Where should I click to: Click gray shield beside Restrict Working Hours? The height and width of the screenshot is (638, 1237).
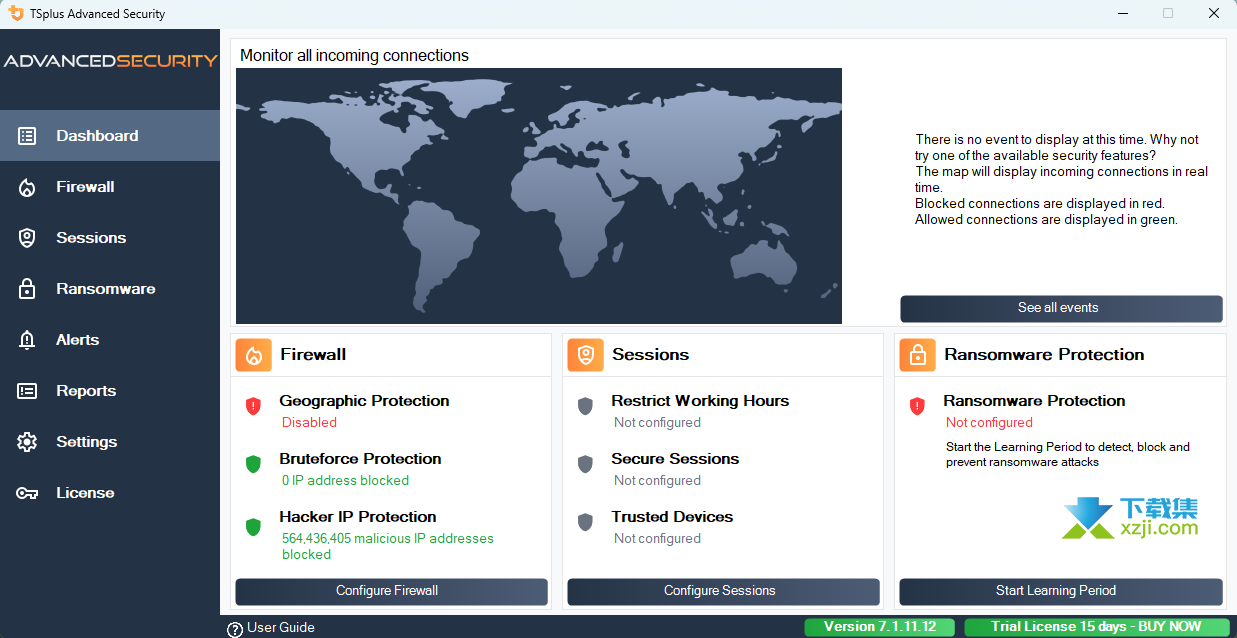coord(586,406)
